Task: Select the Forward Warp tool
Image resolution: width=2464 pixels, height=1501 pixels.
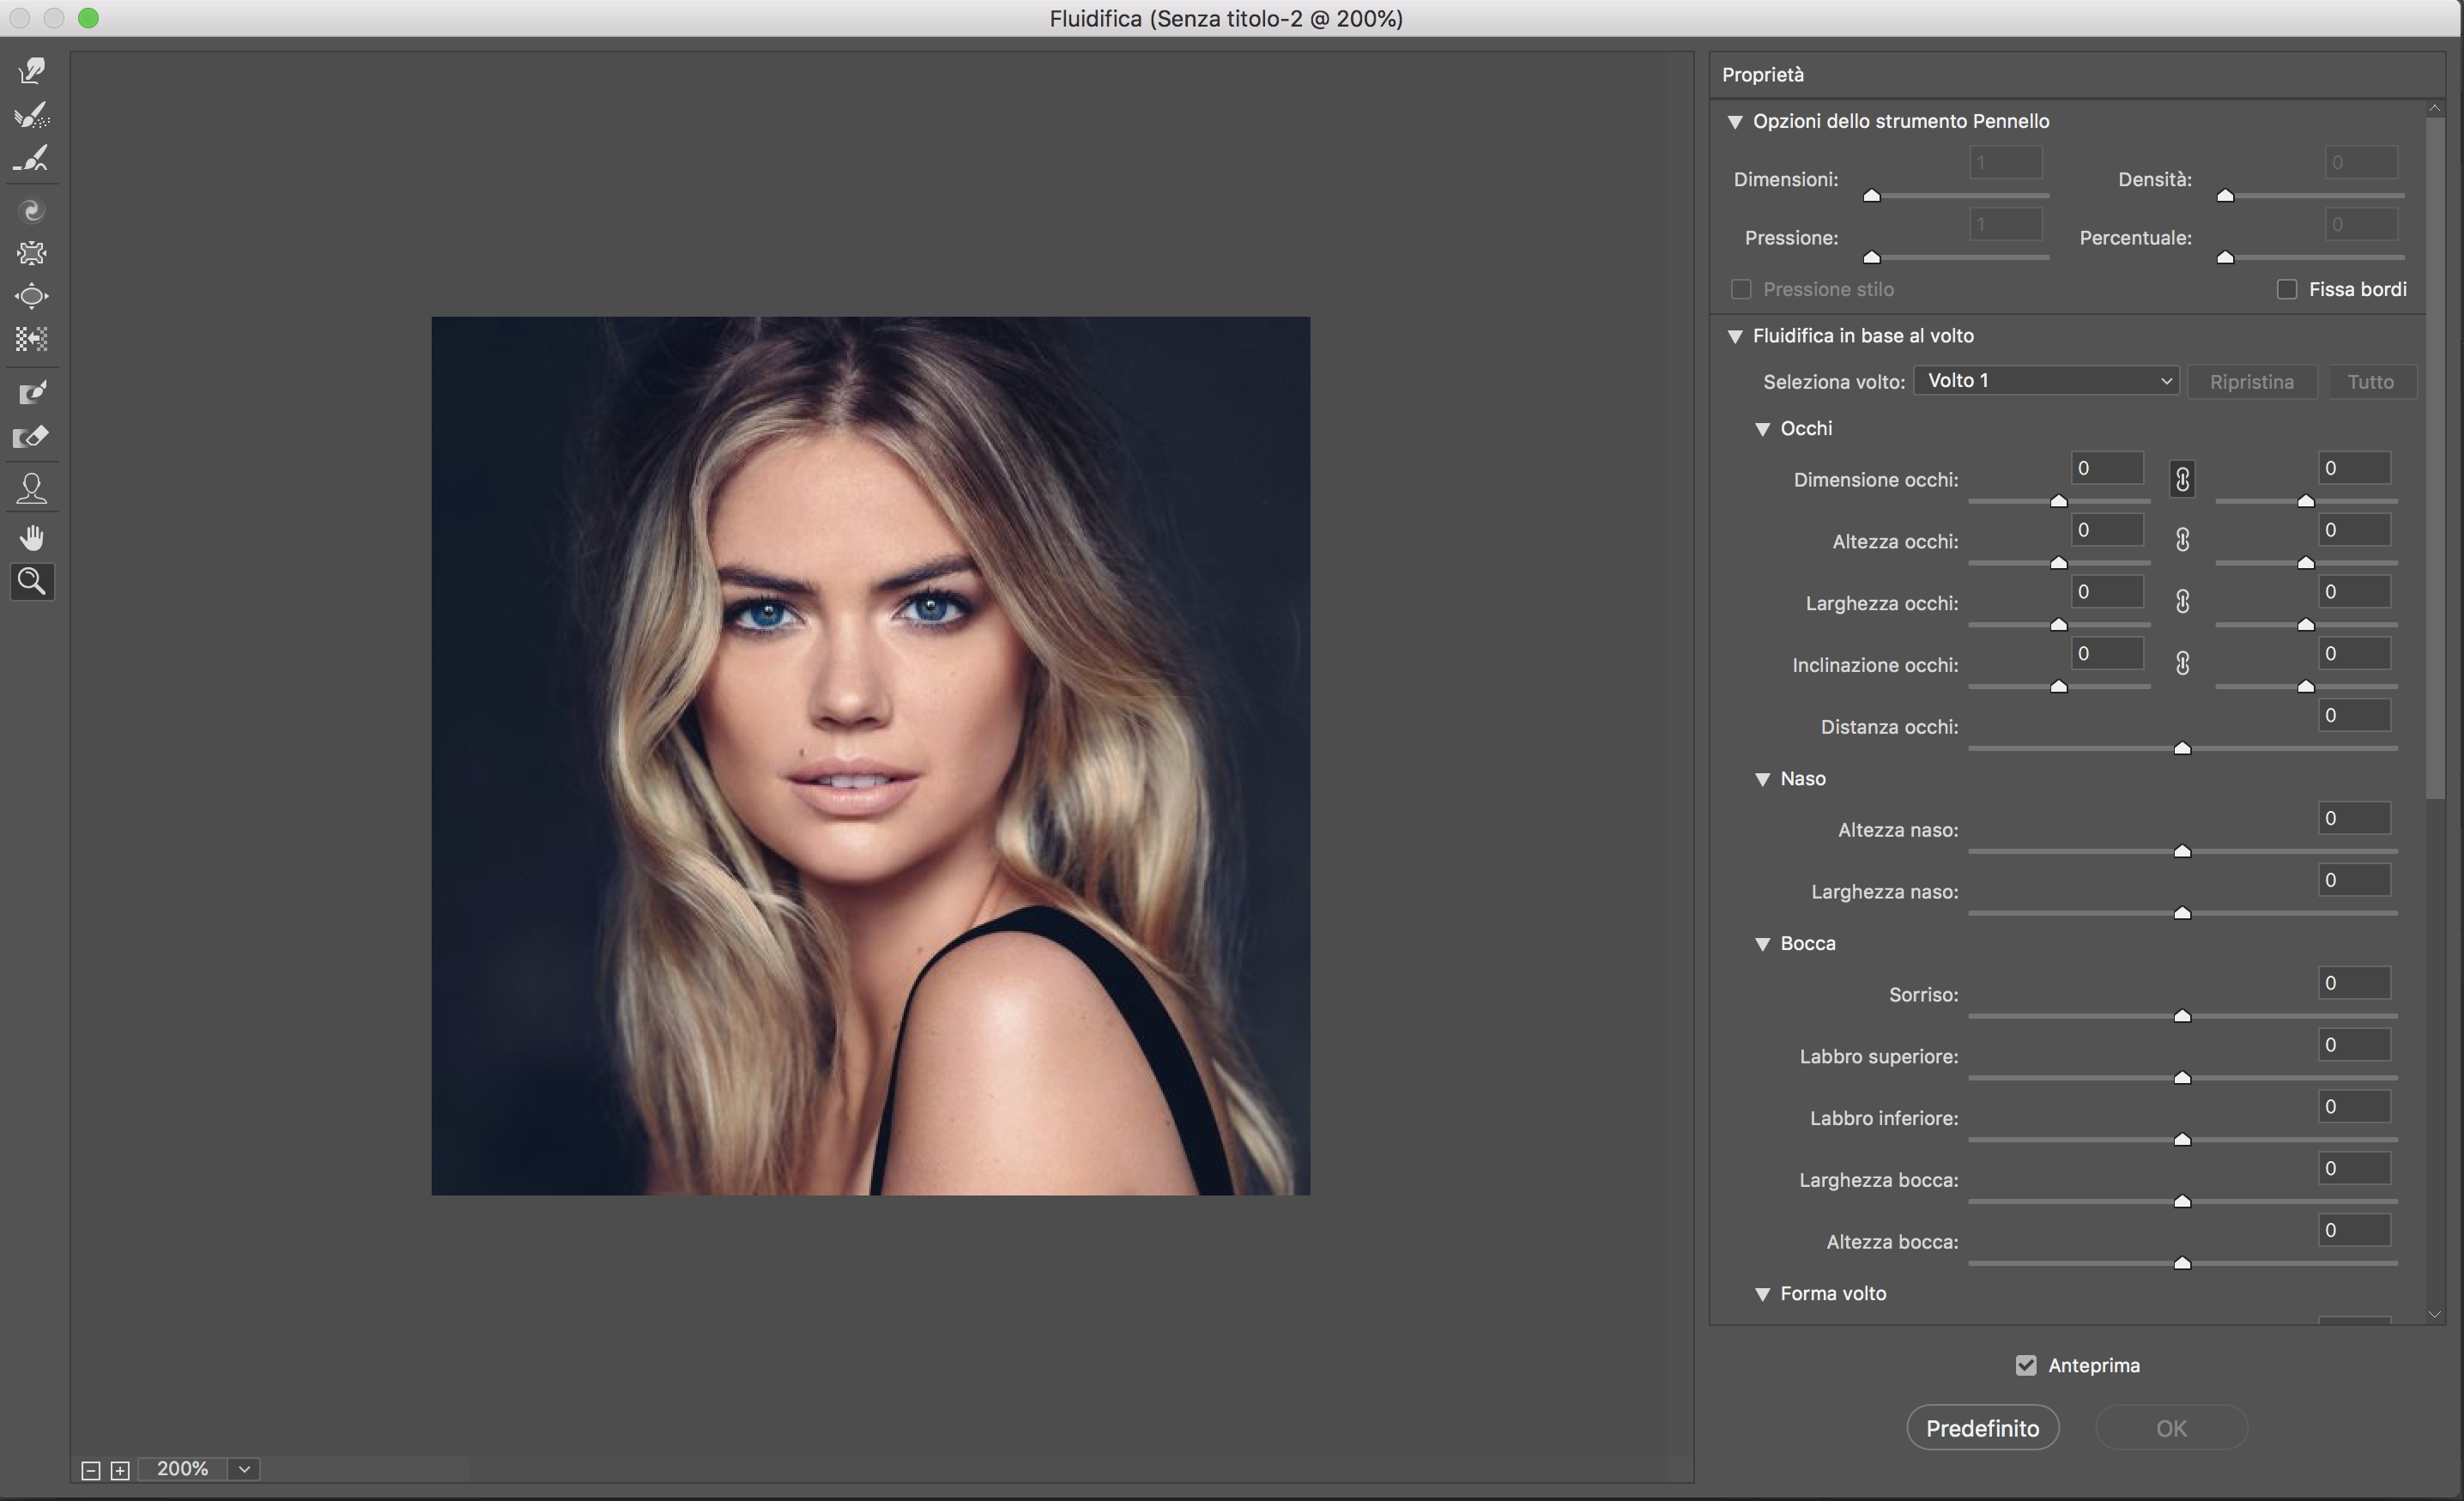Action: [x=32, y=70]
